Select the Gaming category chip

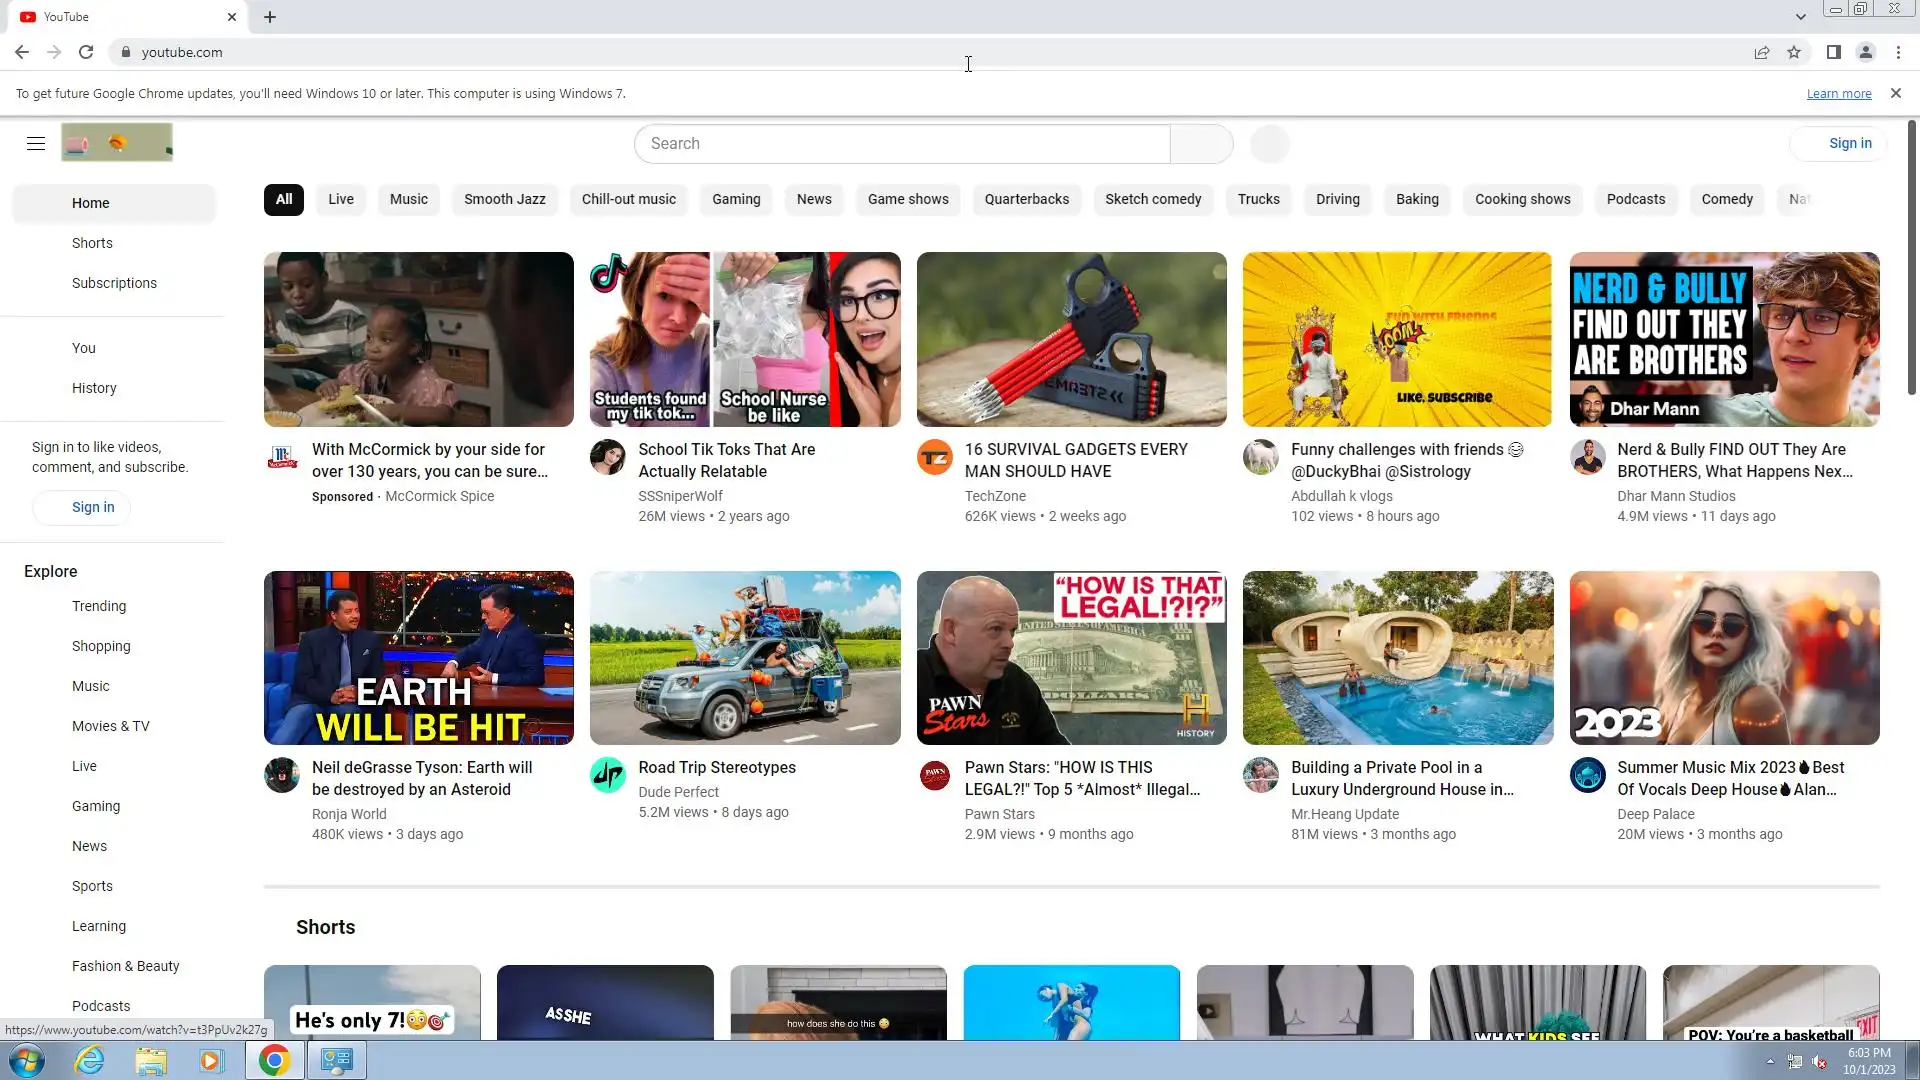(x=736, y=199)
